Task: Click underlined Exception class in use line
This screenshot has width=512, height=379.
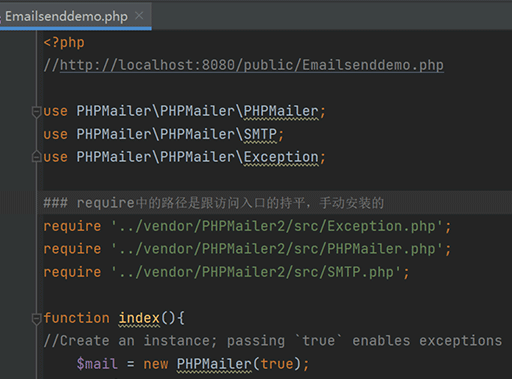Action: [281, 157]
